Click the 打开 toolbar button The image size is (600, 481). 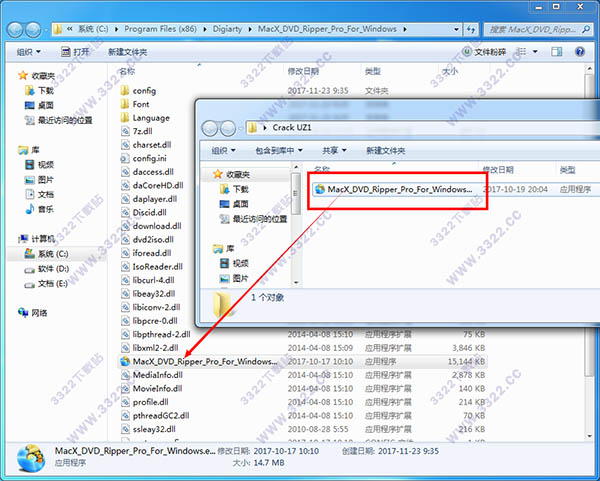pyautogui.click(x=76, y=52)
